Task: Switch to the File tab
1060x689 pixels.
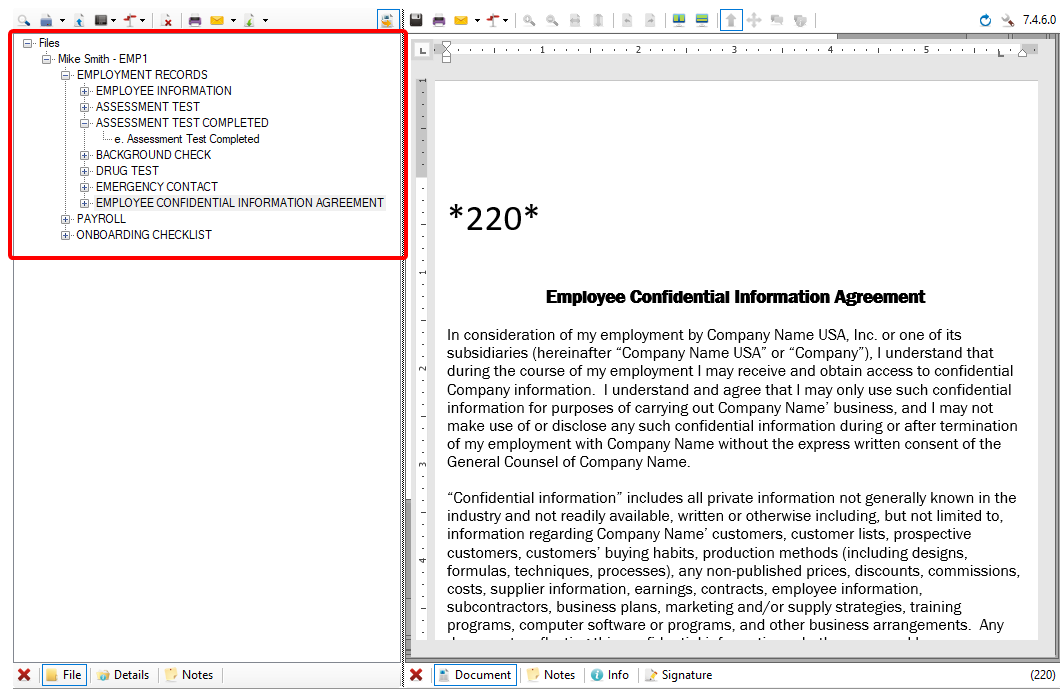Action: (64, 675)
